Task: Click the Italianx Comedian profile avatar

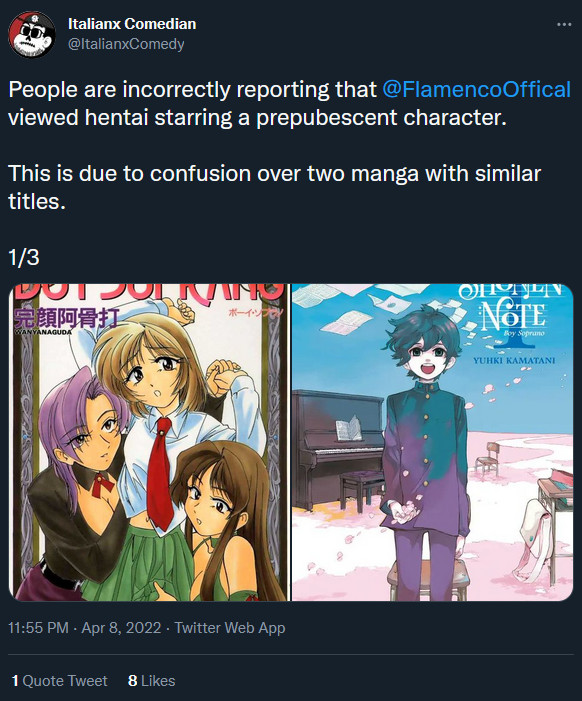Action: click(32, 34)
